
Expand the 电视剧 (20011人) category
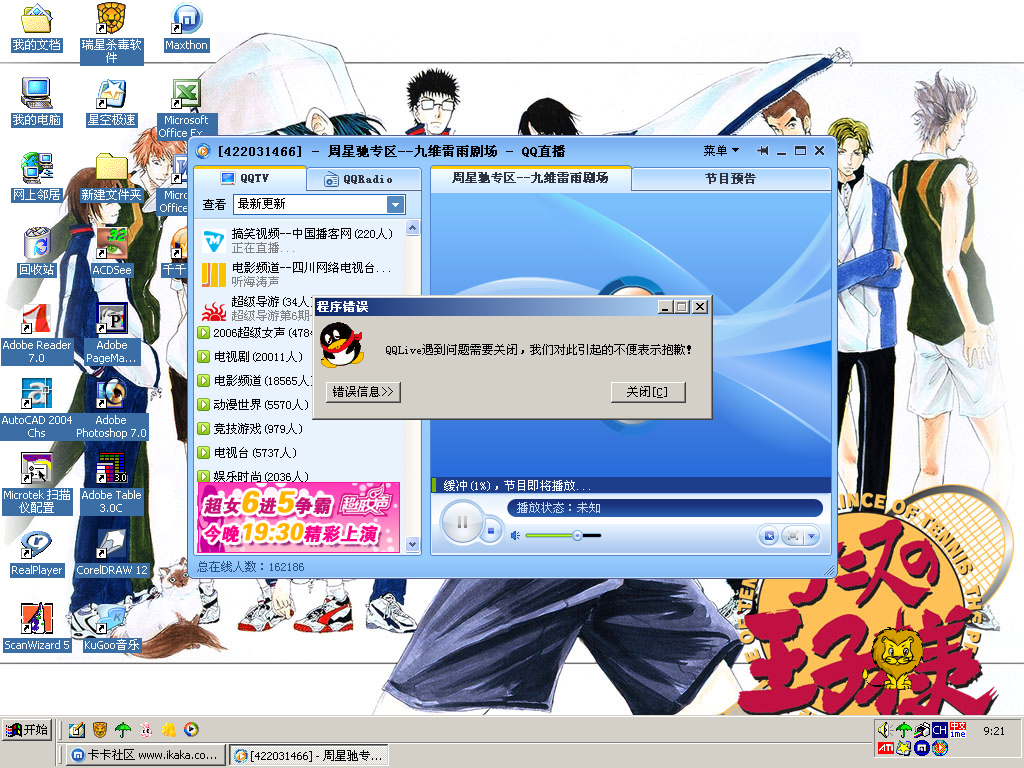204,357
